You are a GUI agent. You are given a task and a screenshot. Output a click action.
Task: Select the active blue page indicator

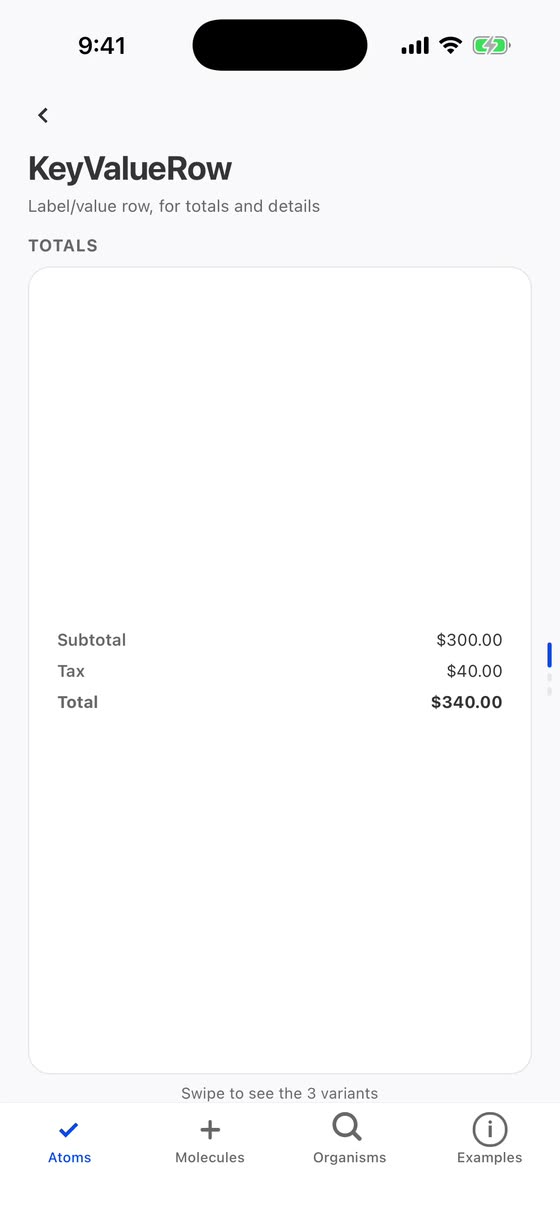tap(549, 655)
